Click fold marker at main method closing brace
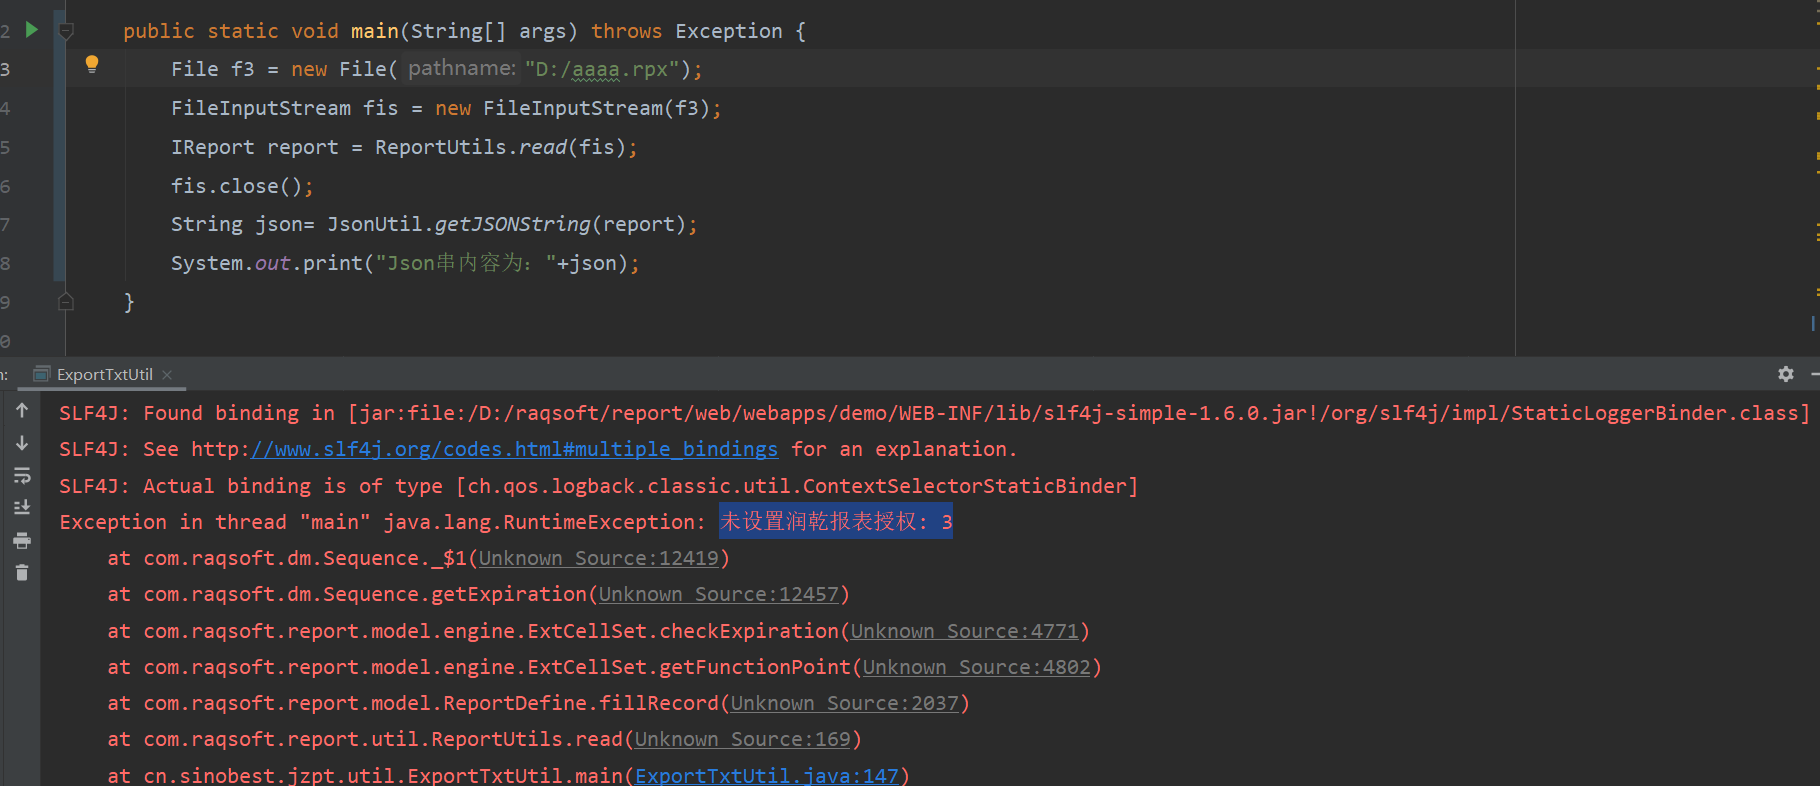 coord(66,302)
